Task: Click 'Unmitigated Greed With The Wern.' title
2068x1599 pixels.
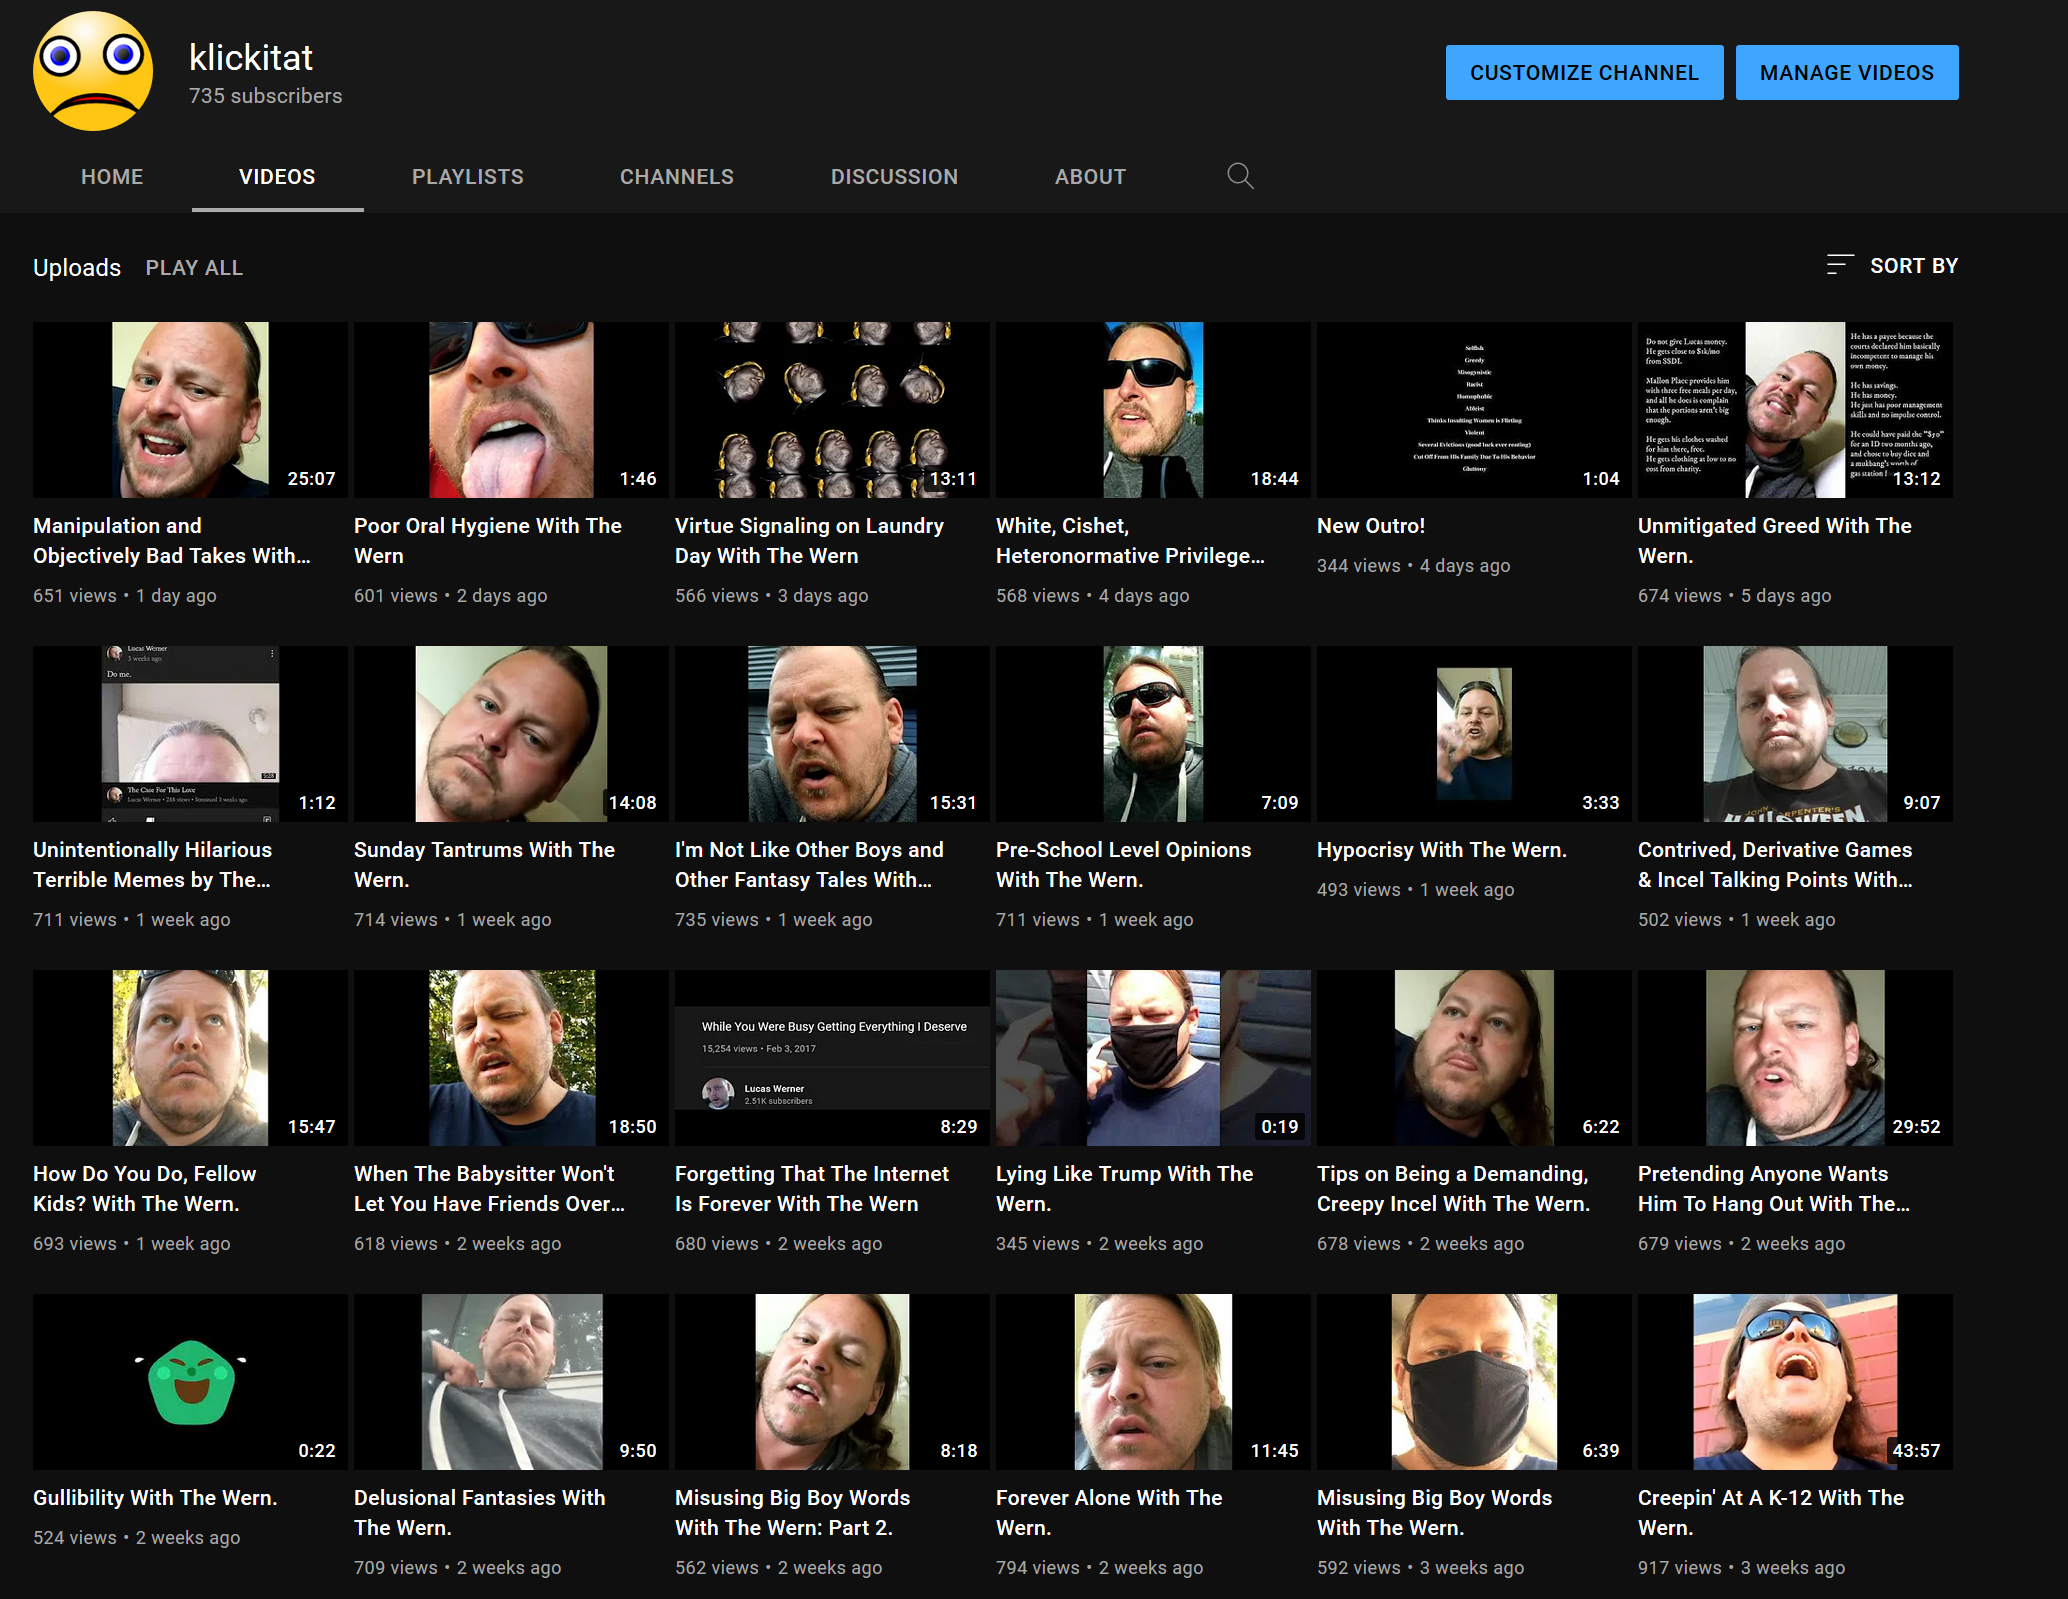Action: (1775, 541)
